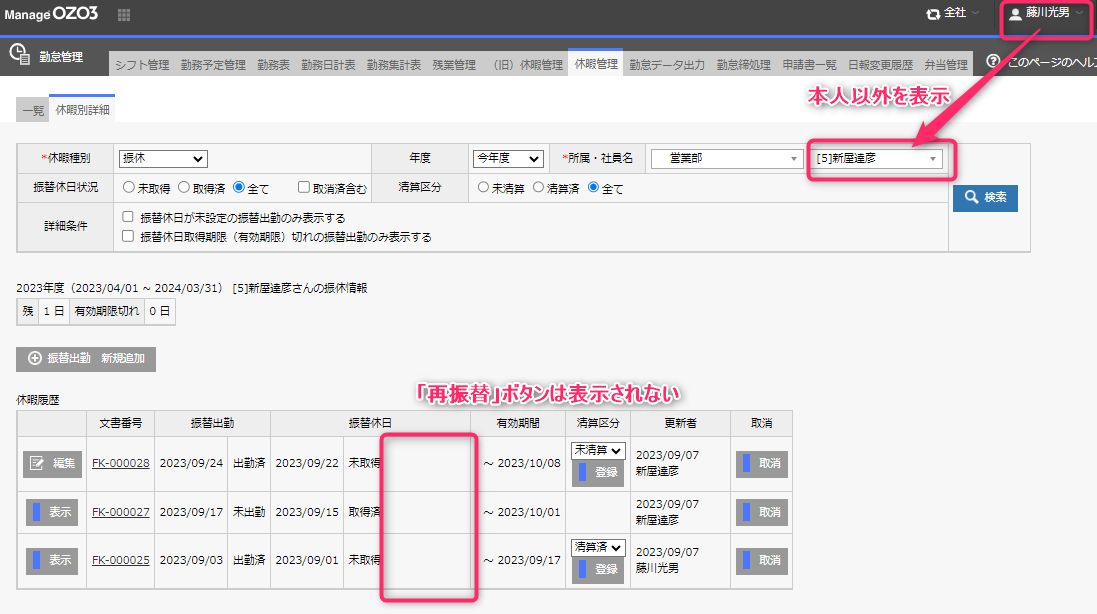This screenshot has width=1097, height=614.
Task: Click 編集 button for FK-000028
Action: (x=53, y=463)
